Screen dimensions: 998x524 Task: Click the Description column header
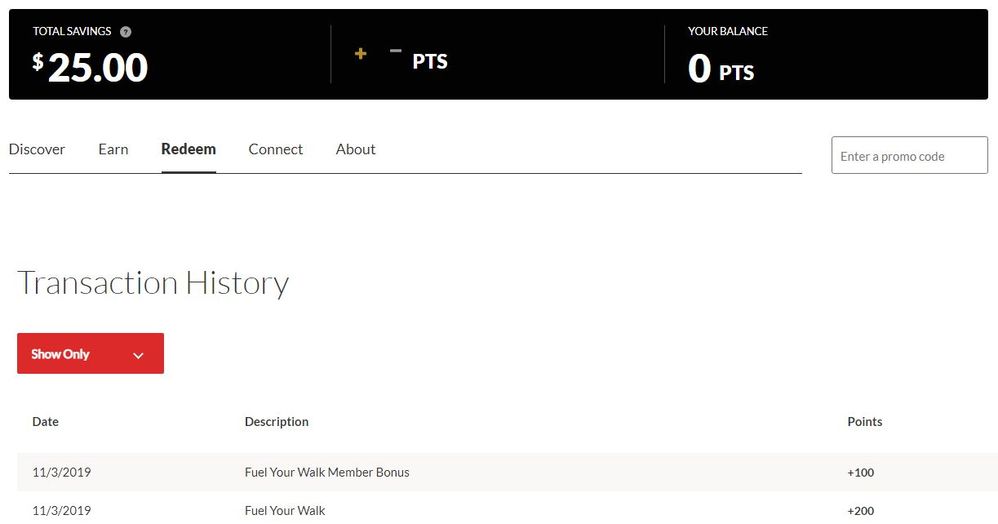(x=276, y=422)
